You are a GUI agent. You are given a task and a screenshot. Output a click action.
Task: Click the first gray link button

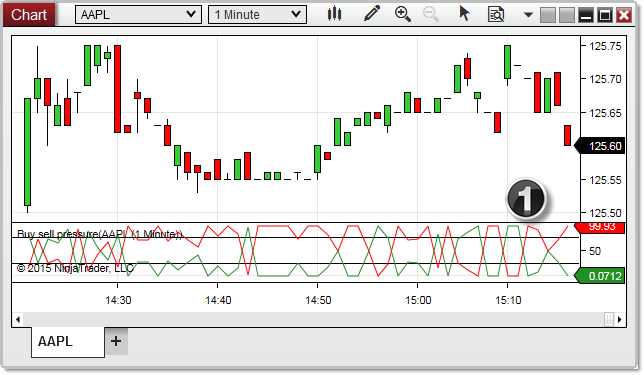pos(547,16)
